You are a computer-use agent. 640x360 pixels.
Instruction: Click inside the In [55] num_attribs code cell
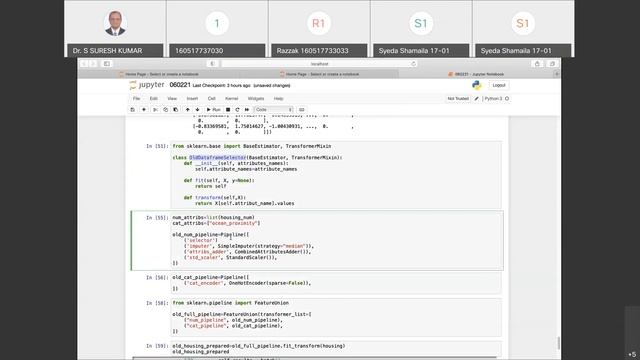[337, 240]
